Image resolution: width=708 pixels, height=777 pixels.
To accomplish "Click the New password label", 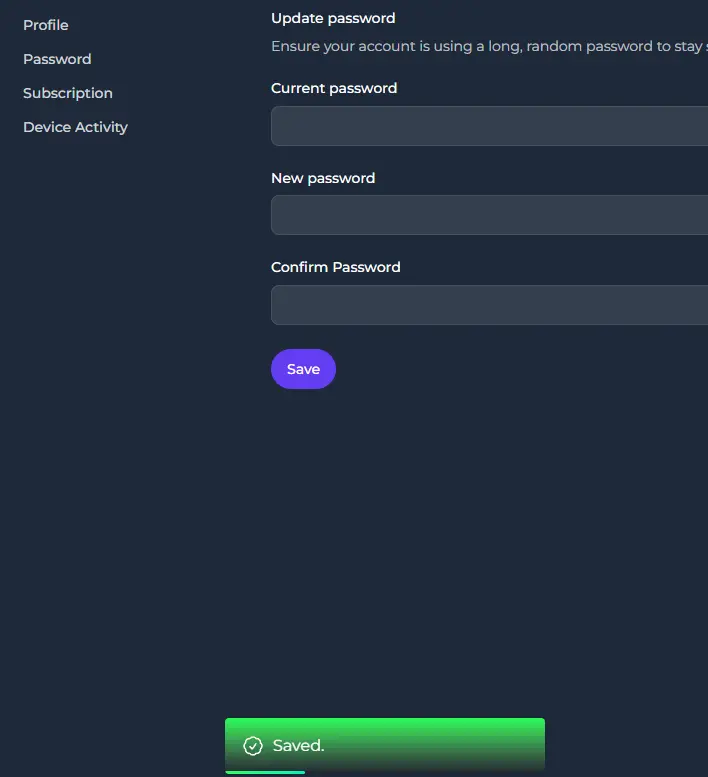I will (323, 178).
